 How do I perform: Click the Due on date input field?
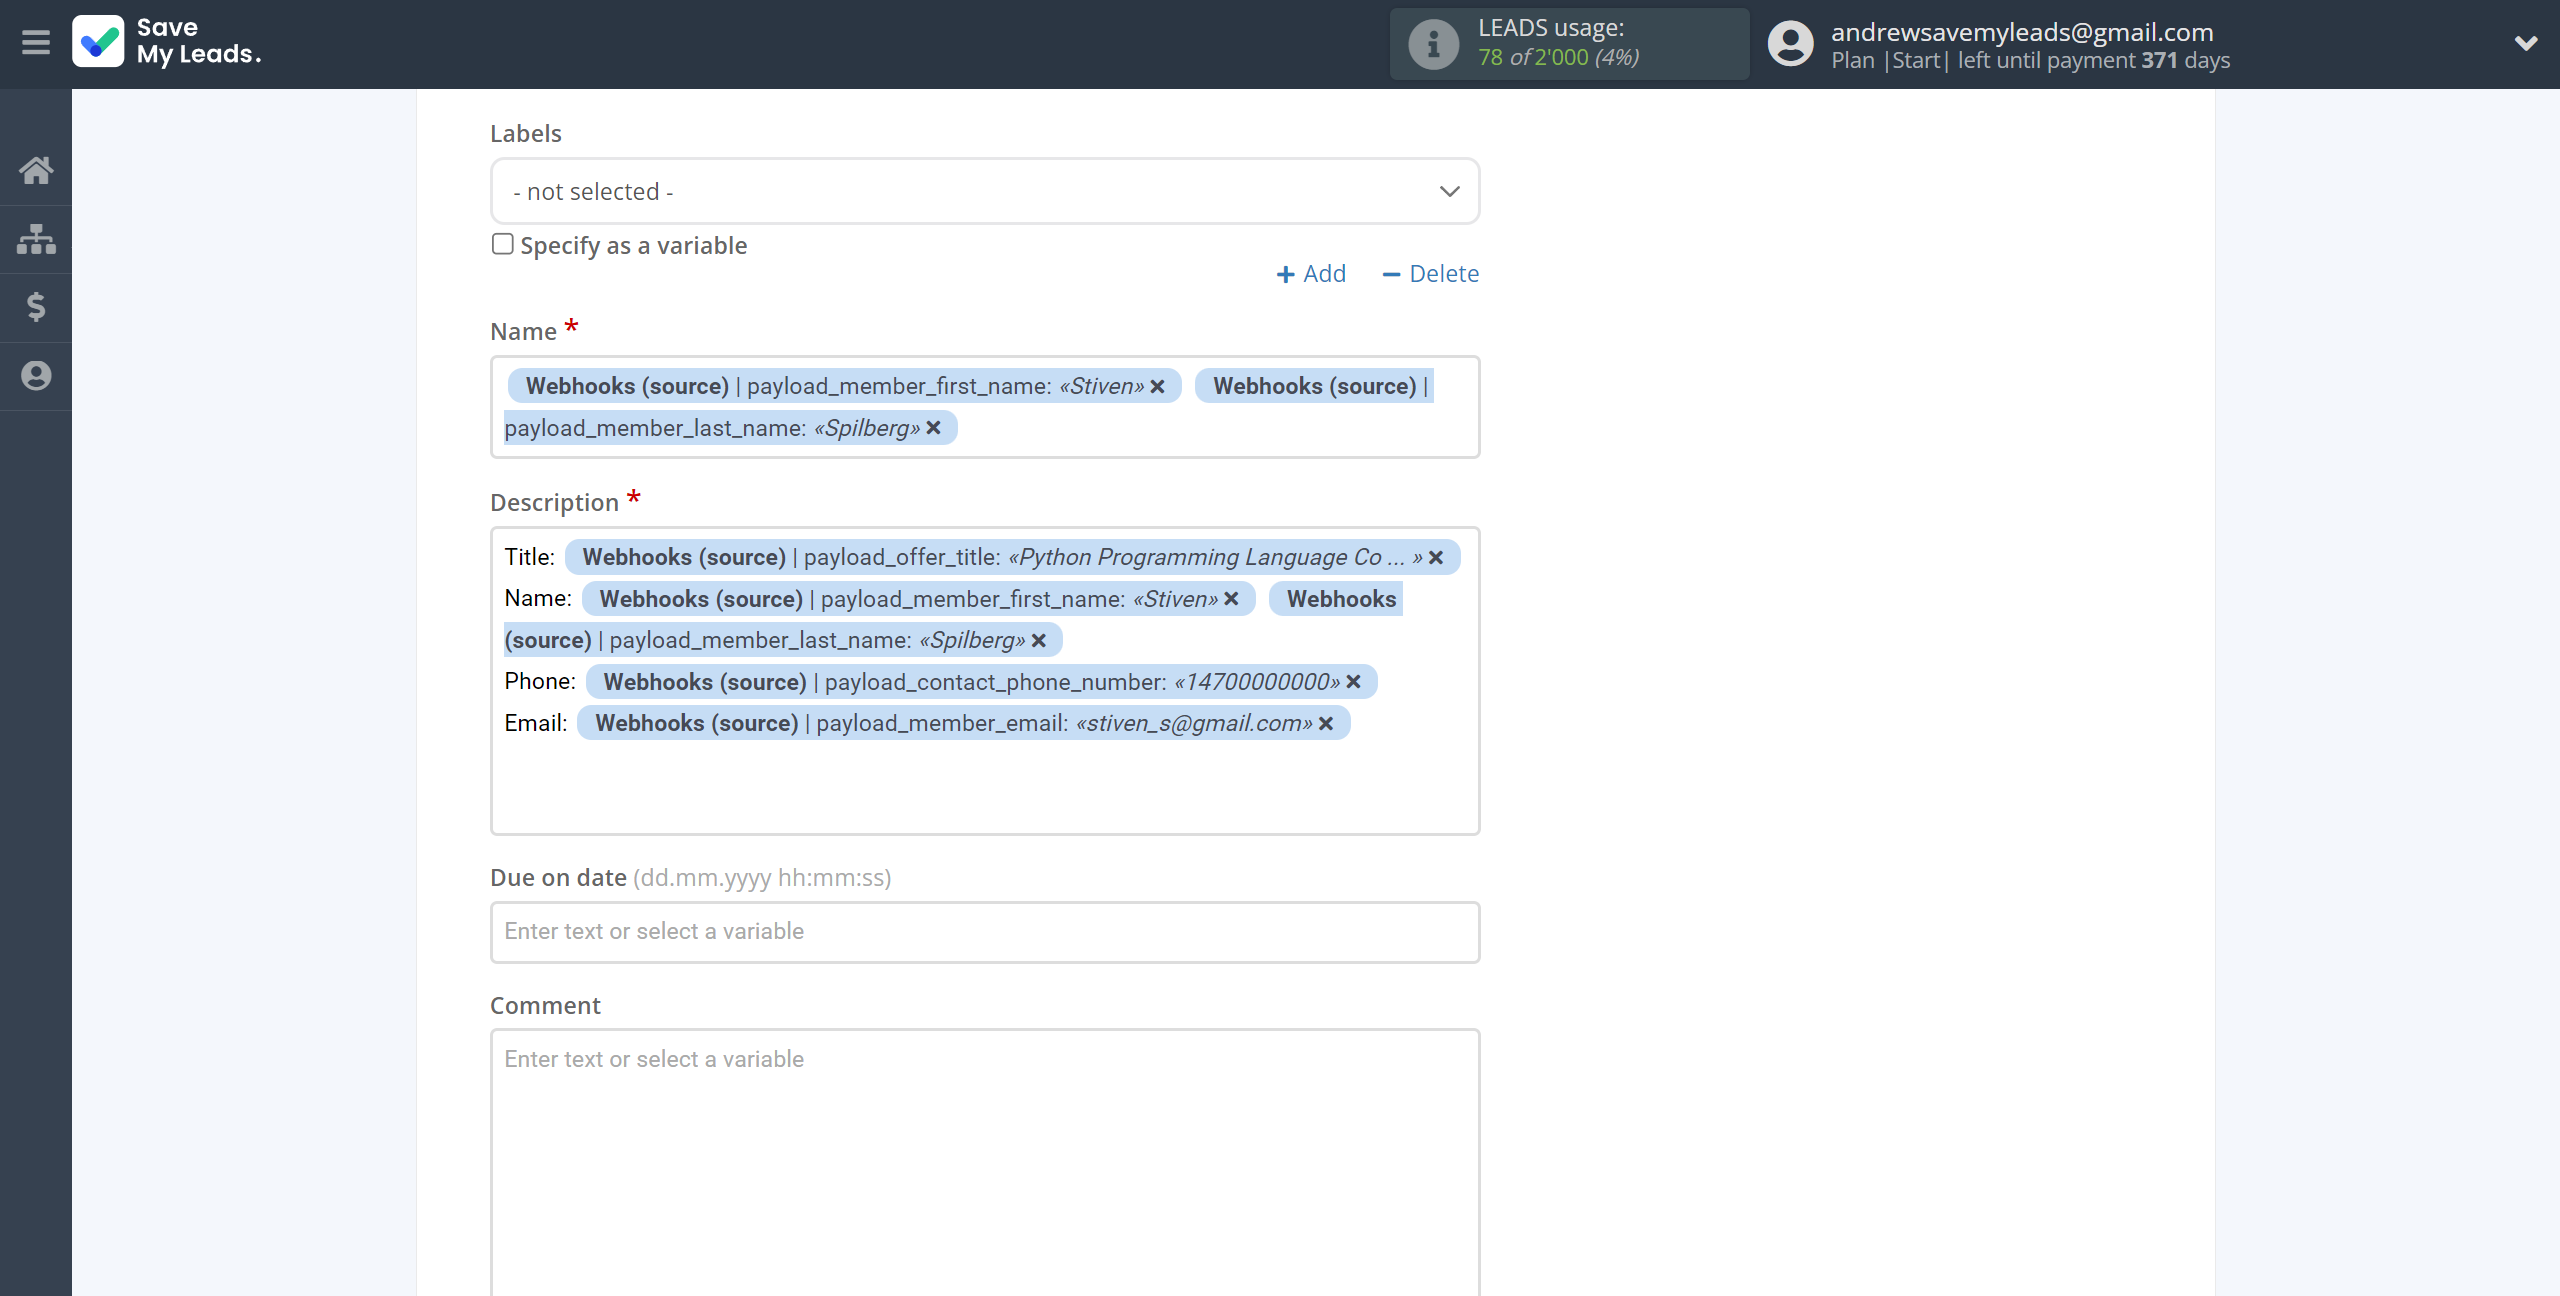(984, 932)
